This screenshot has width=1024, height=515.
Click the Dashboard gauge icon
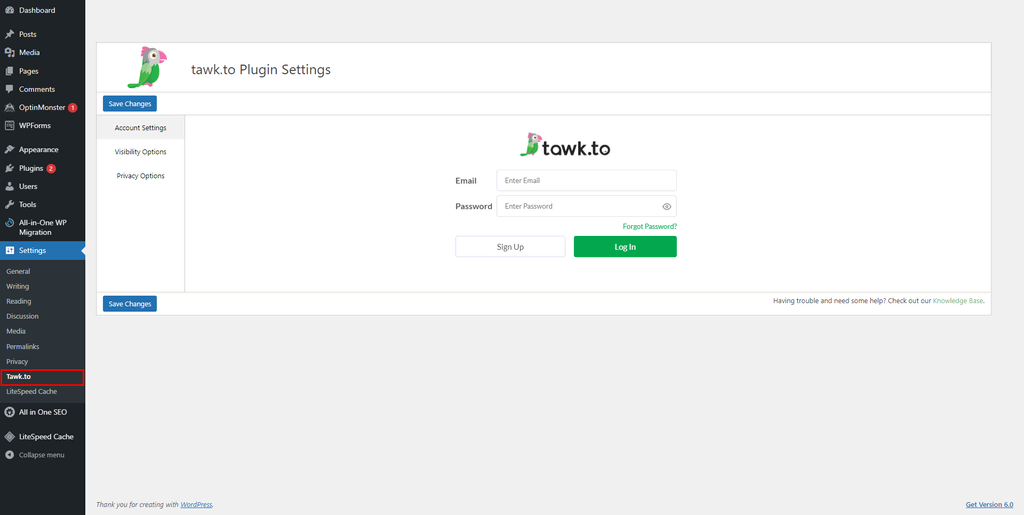10,10
